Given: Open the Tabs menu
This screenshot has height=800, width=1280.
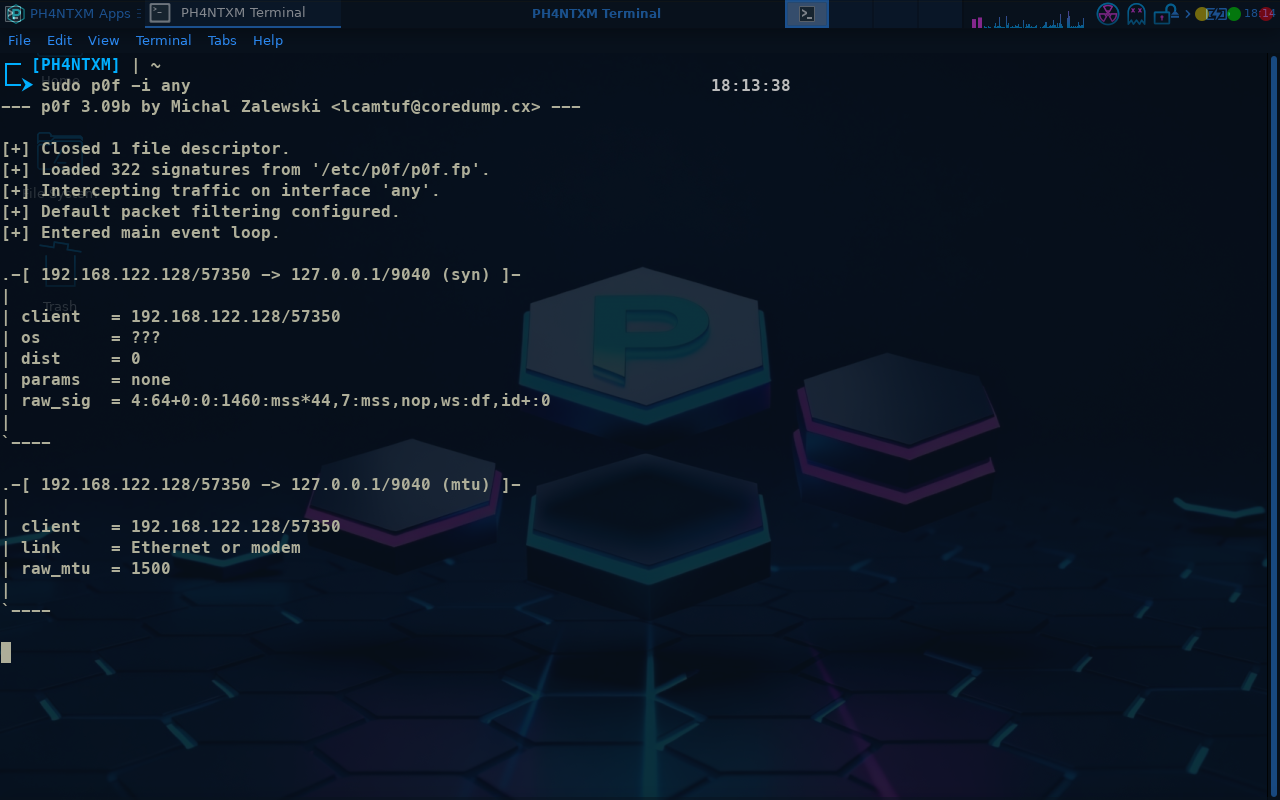Looking at the screenshot, I should (222, 41).
